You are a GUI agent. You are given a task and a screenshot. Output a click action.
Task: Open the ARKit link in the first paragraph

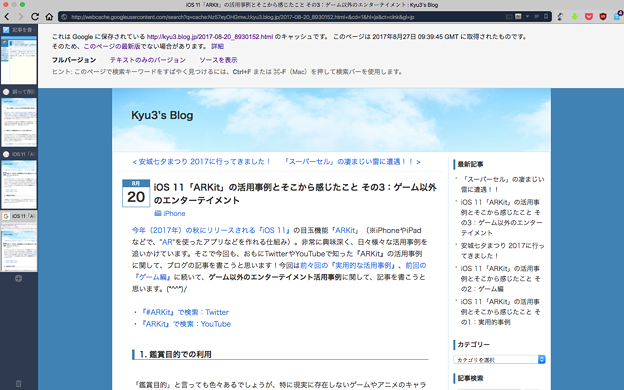[345, 230]
